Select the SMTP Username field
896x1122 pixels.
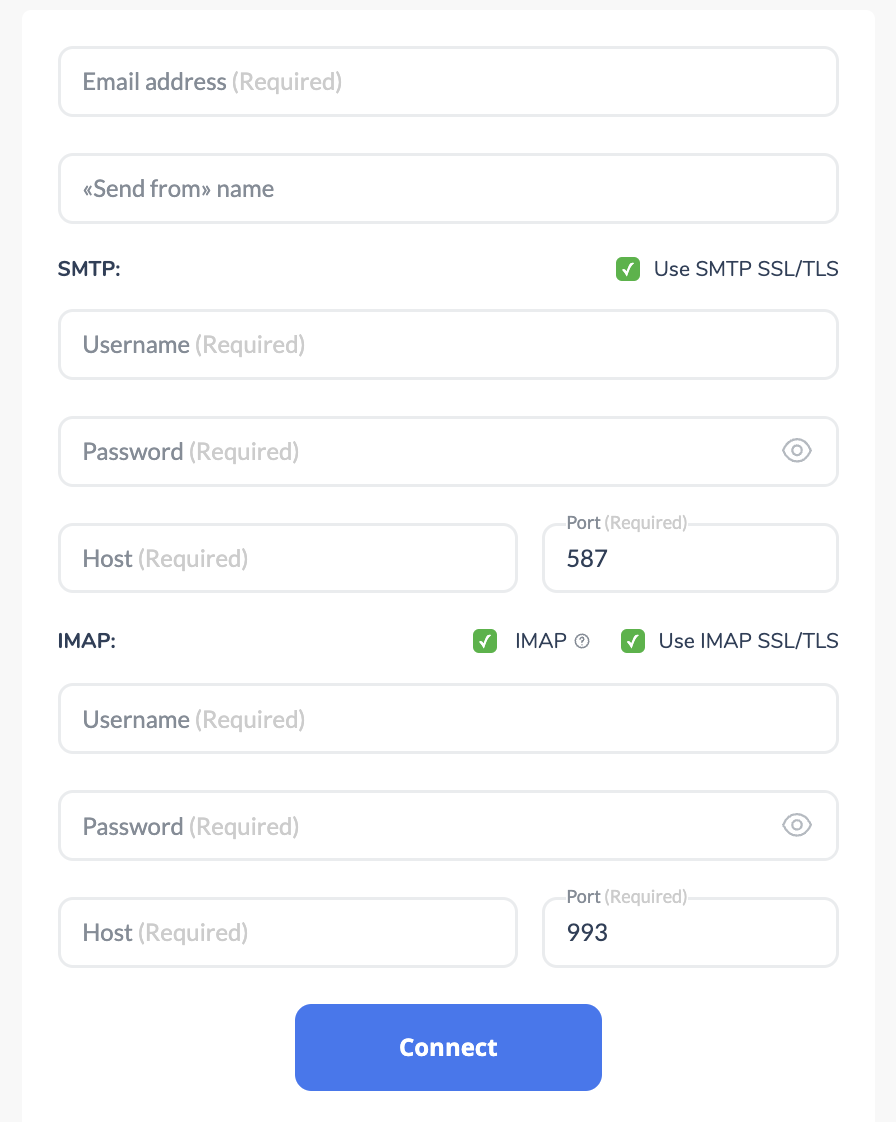[448, 344]
